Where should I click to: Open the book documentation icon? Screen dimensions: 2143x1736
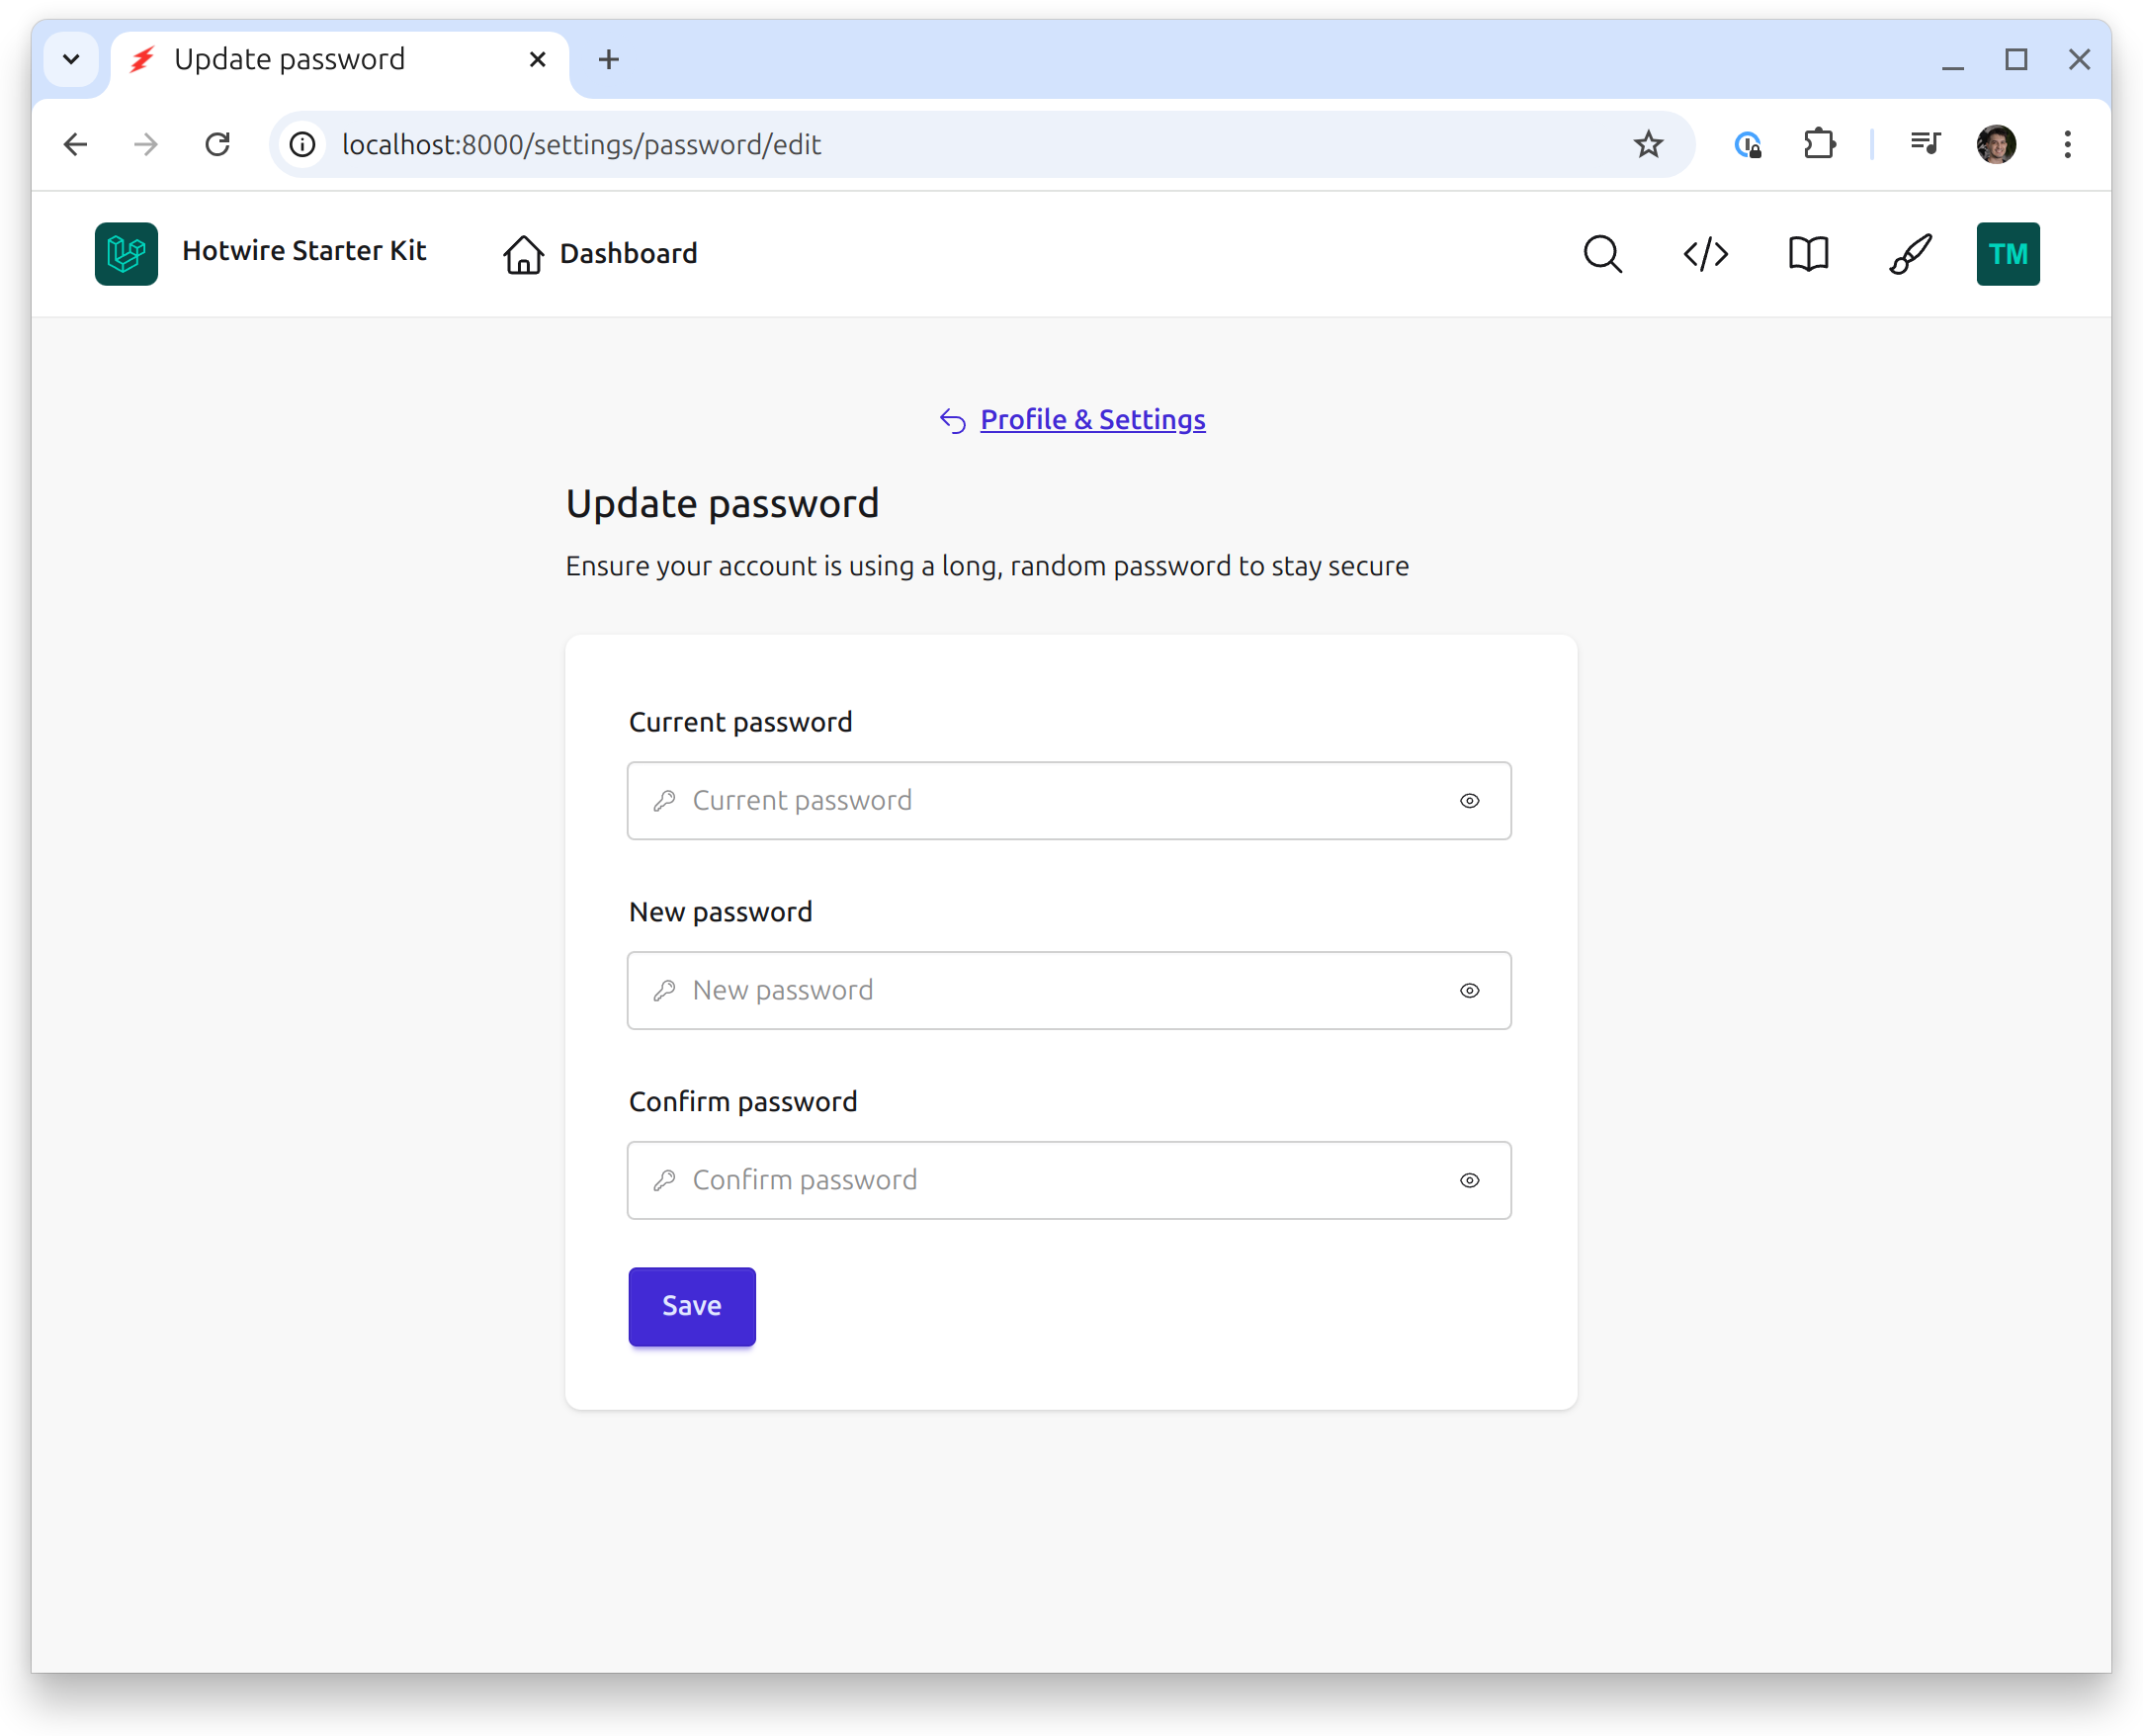1808,254
